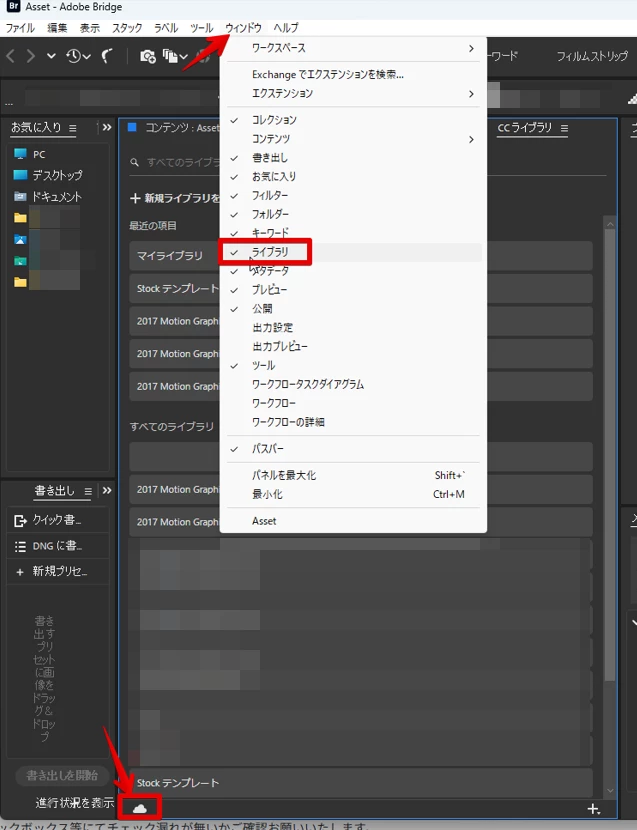Open the 表示 menu
Screen dimensions: 637x830
coord(89,28)
